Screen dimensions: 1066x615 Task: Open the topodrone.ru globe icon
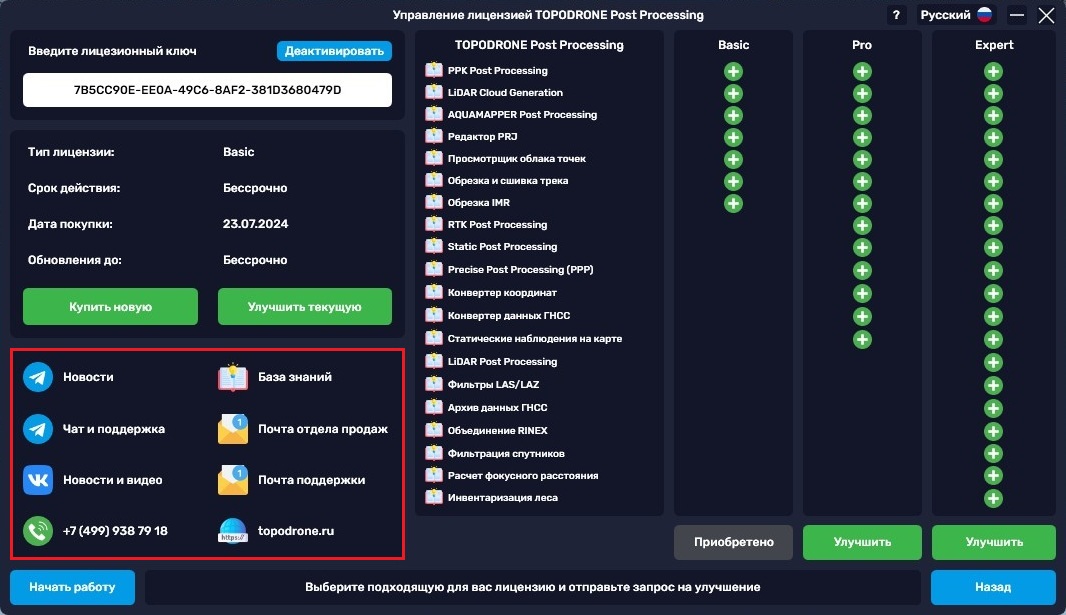coord(233,531)
